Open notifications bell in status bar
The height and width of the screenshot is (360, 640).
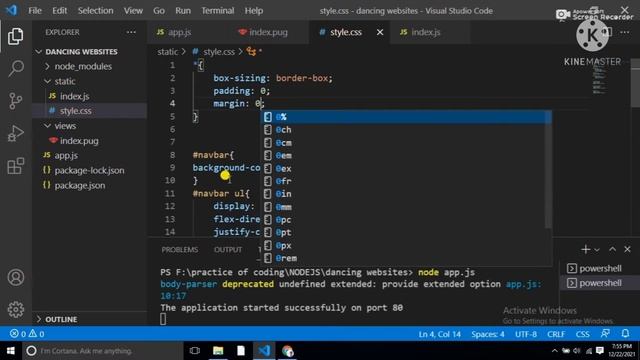click(x=625, y=334)
